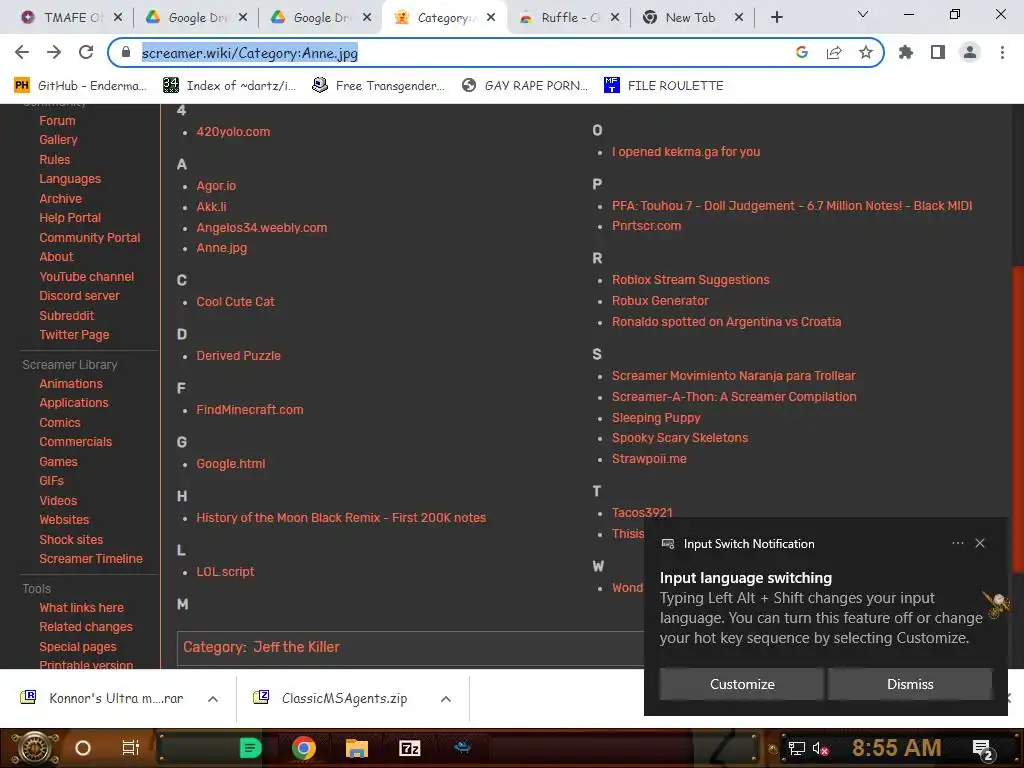
Task: Toggle the browser side panel
Action: [938, 52]
